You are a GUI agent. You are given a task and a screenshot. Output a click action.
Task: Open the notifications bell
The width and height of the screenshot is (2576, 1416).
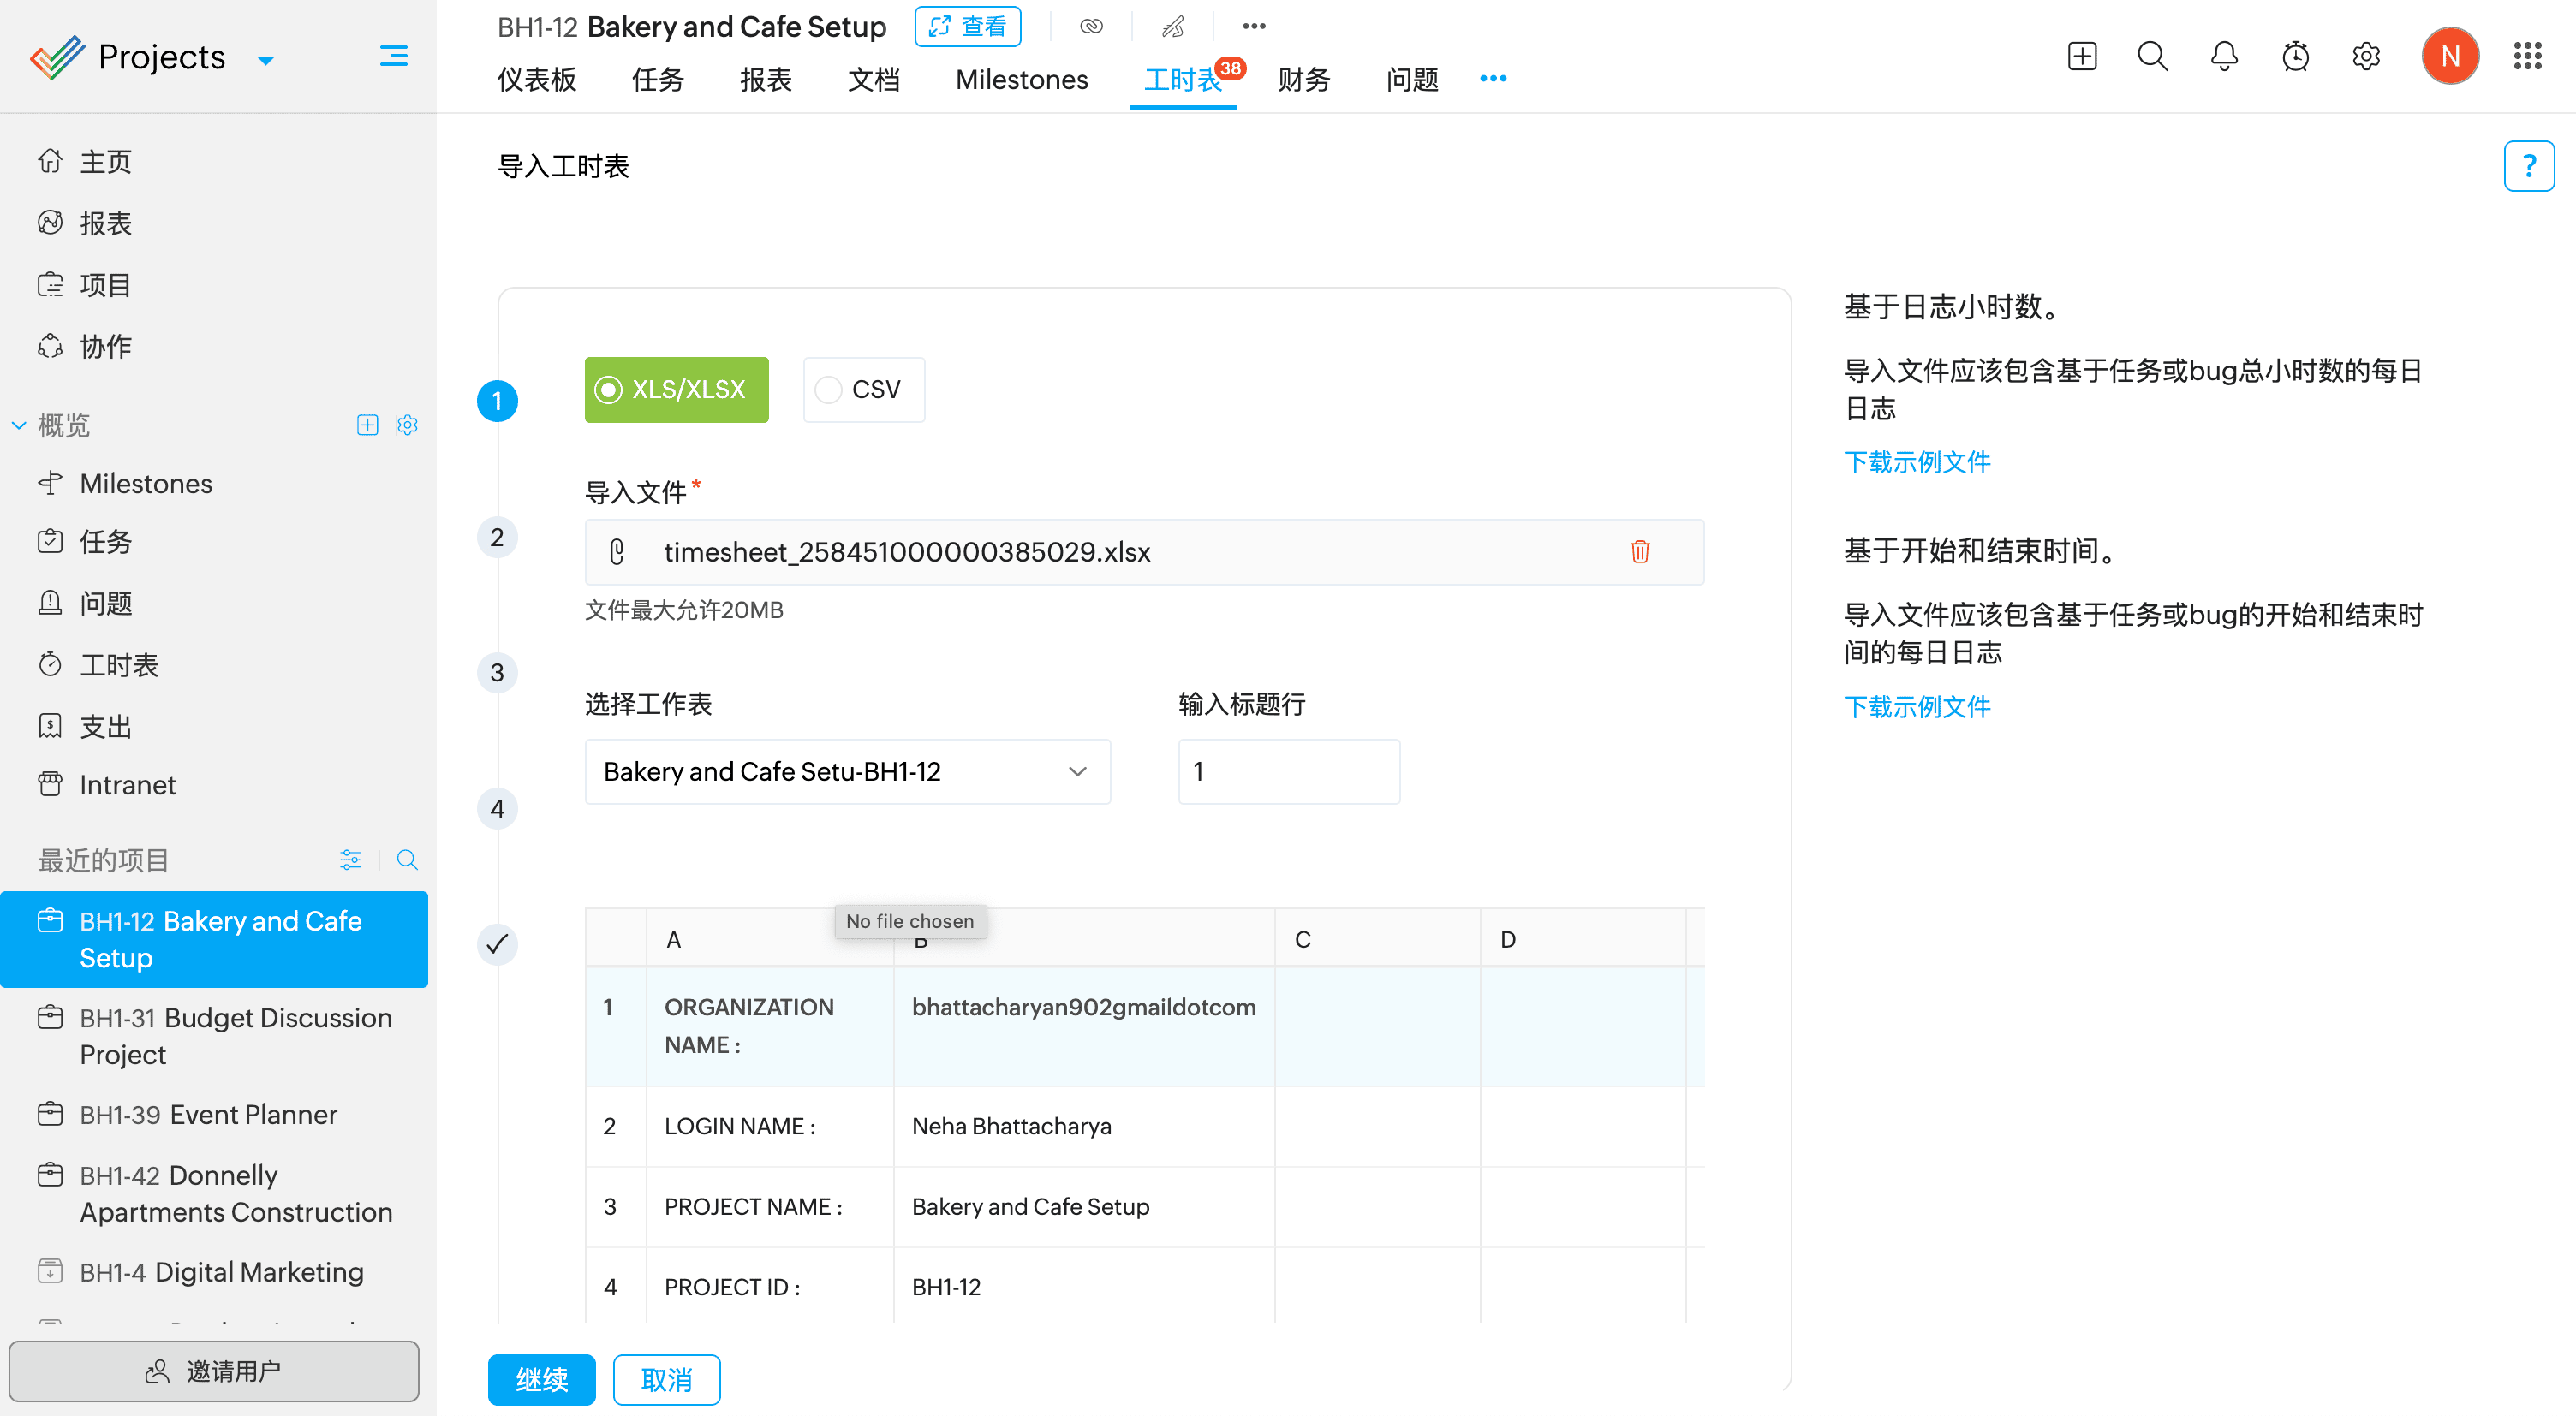coord(2223,56)
